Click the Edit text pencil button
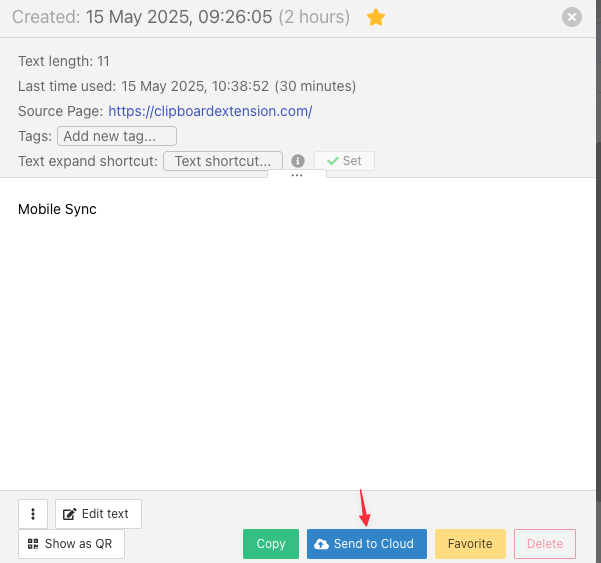 98,514
